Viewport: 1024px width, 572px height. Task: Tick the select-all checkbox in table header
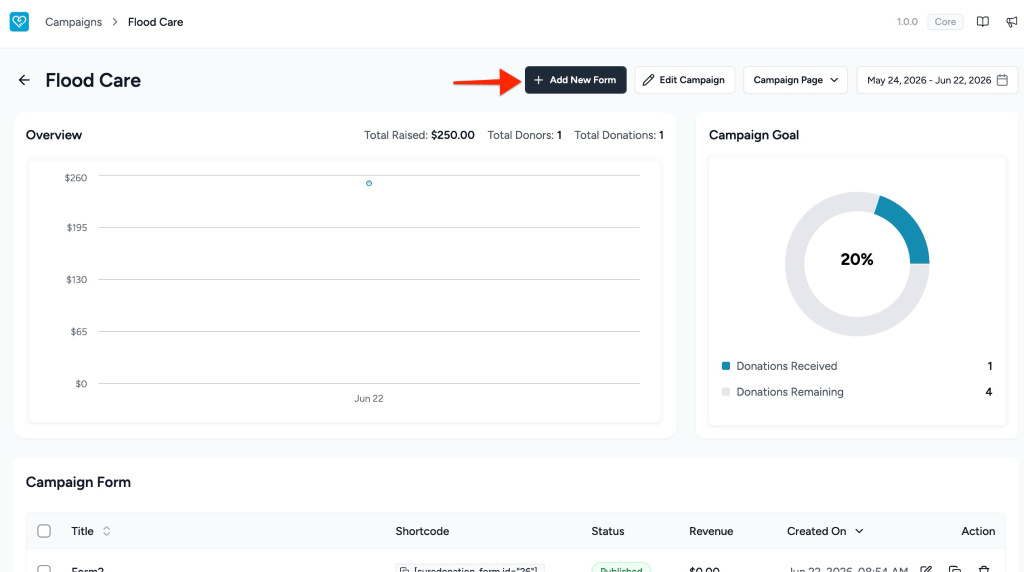click(44, 531)
